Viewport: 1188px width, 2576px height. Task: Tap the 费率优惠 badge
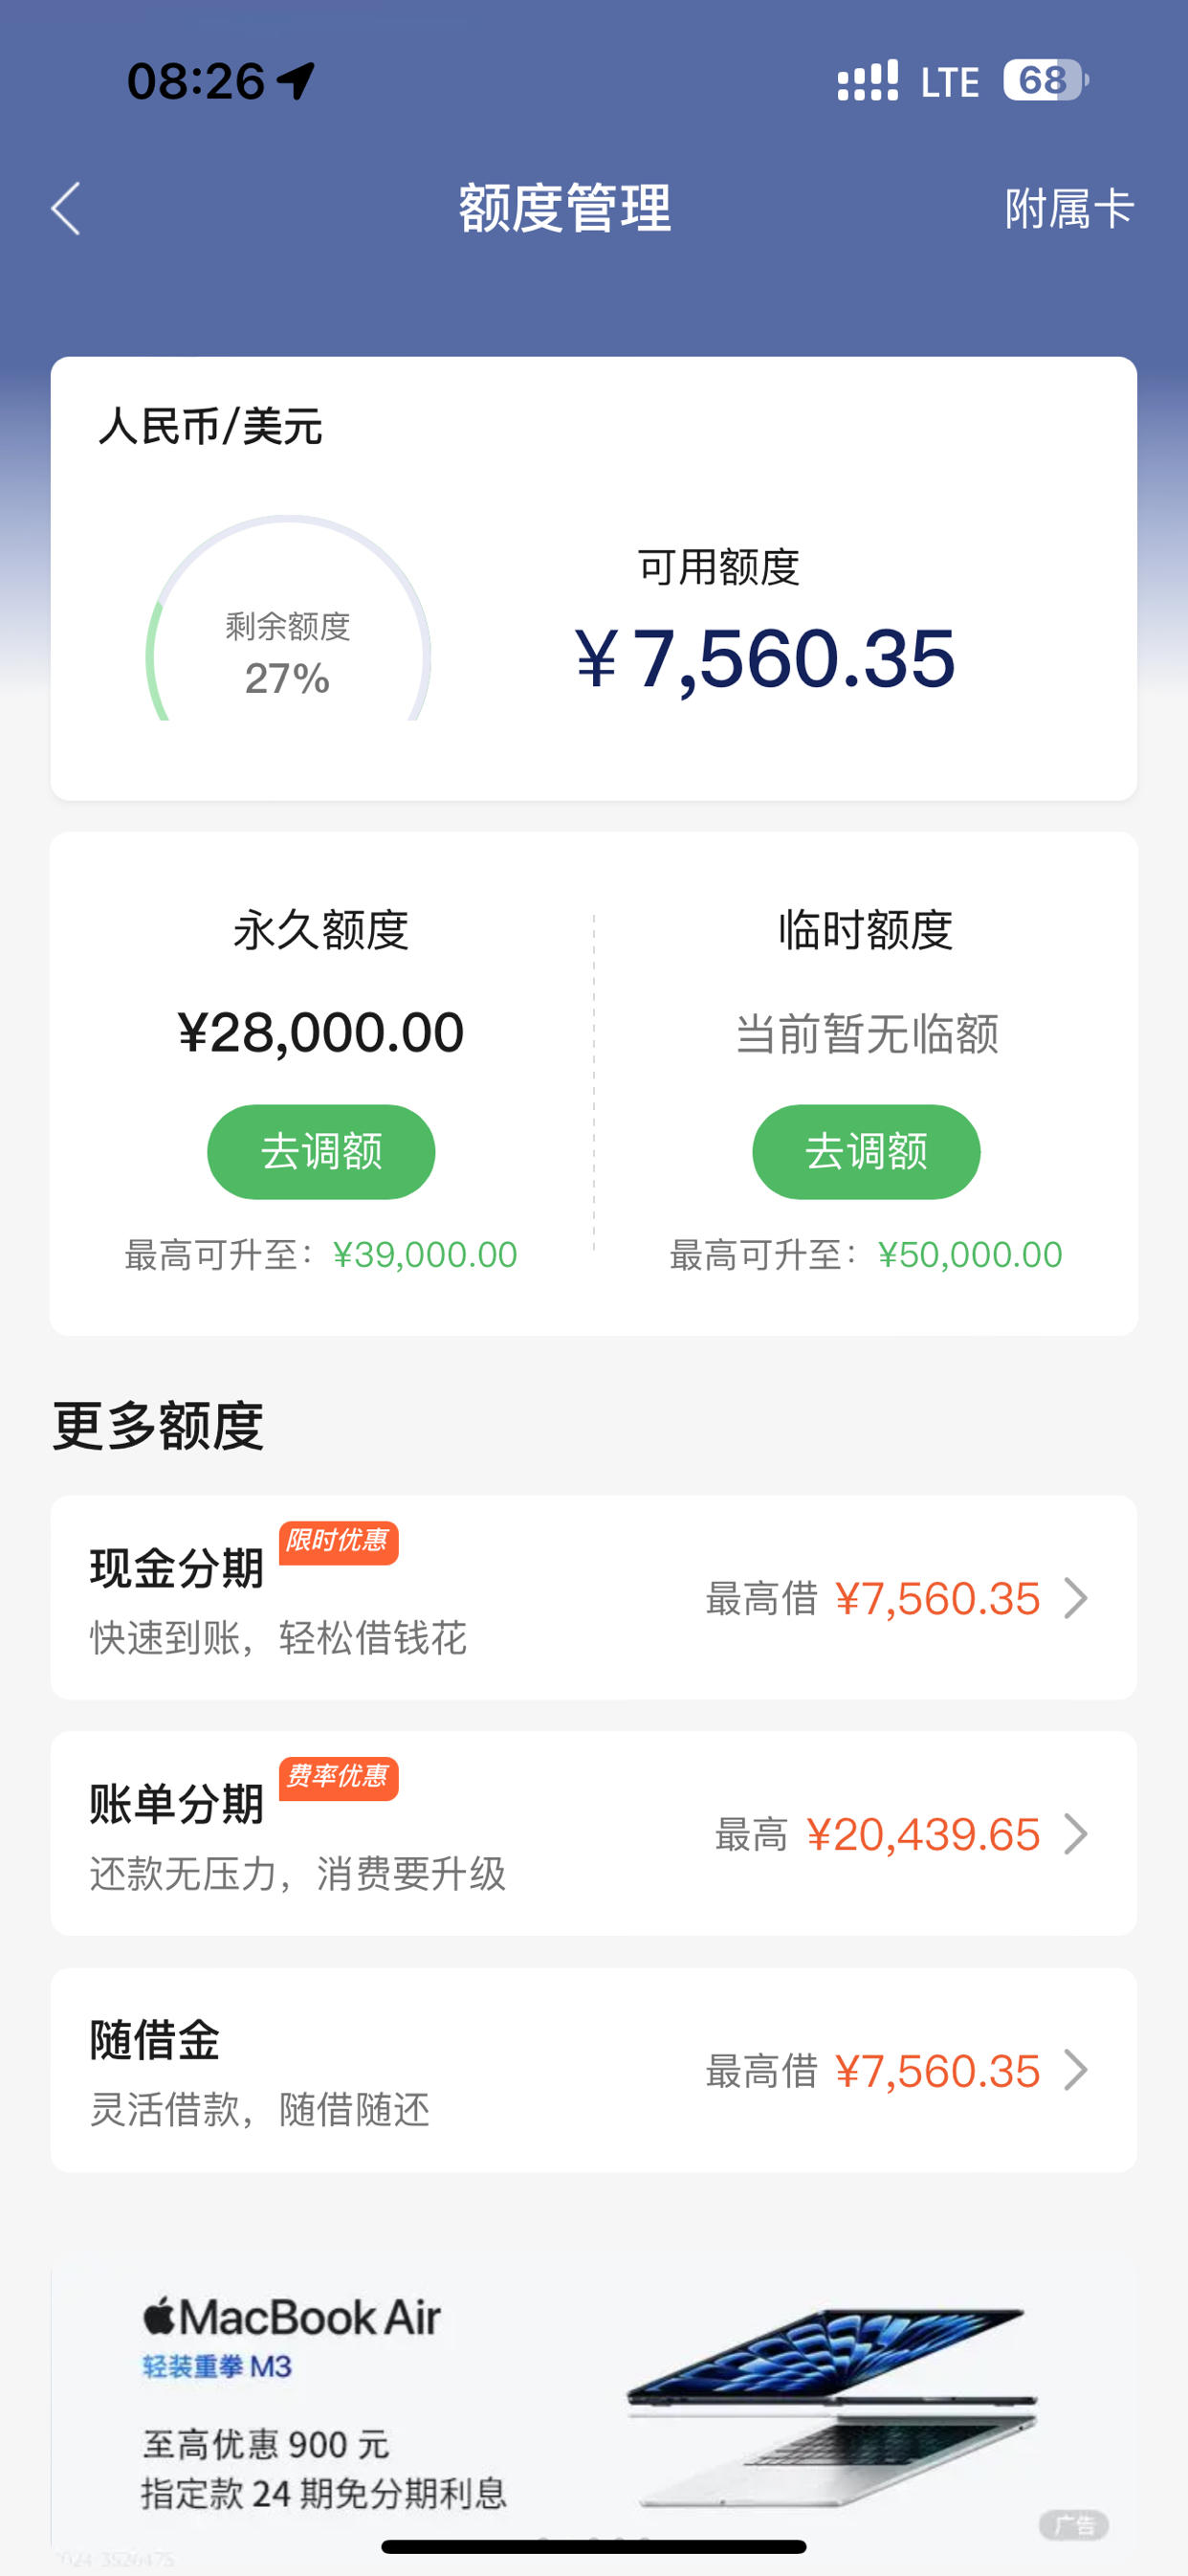coord(338,1777)
